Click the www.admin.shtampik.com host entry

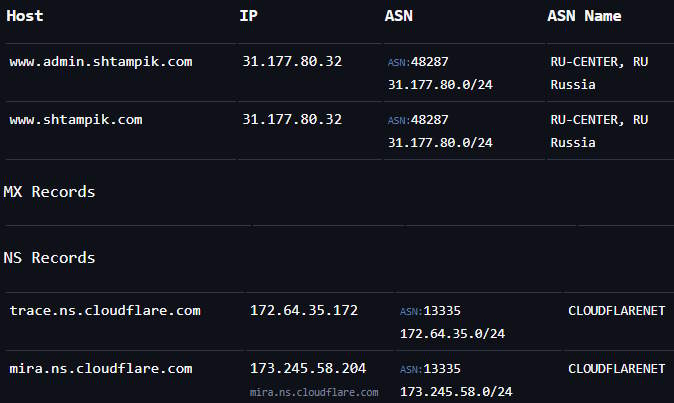pyautogui.click(x=101, y=62)
